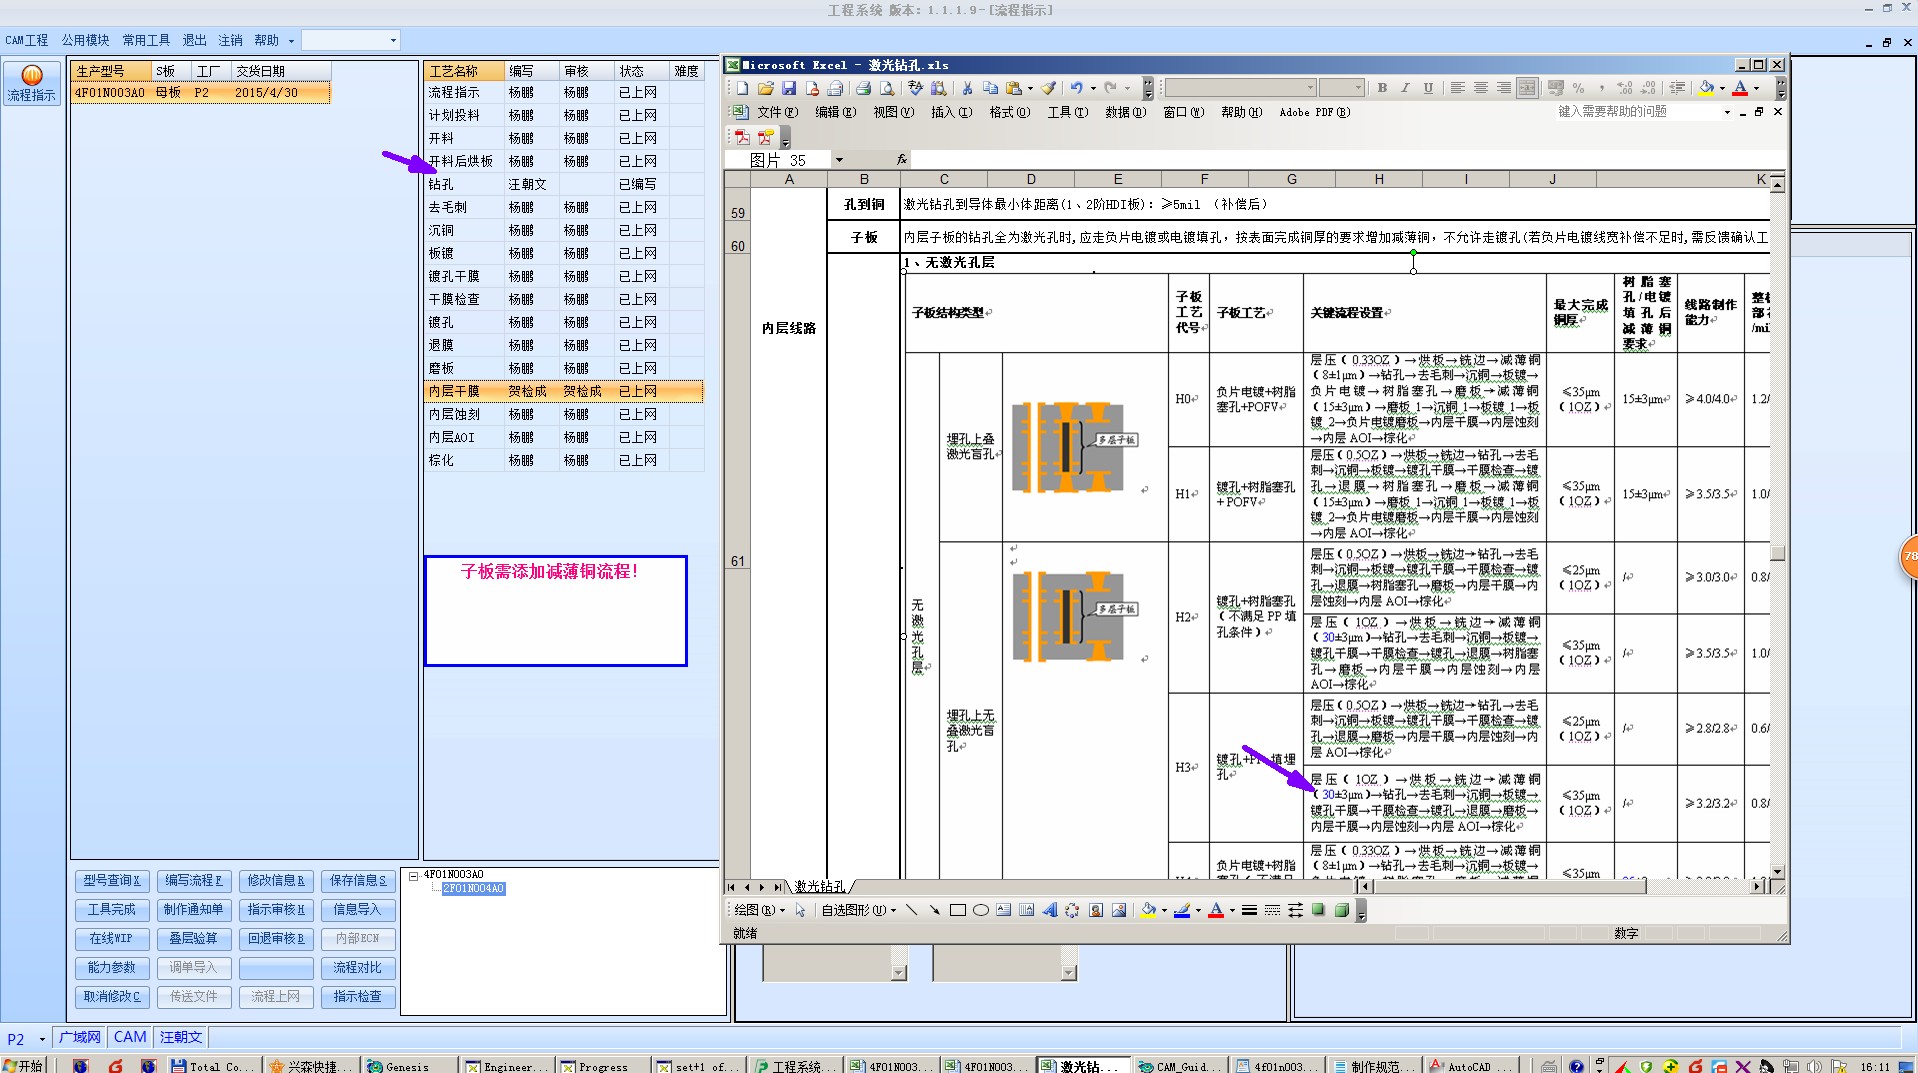This screenshot has height=1073, width=1918.
Task: Click the Windows 开始 Start button
Action: (x=24, y=1066)
